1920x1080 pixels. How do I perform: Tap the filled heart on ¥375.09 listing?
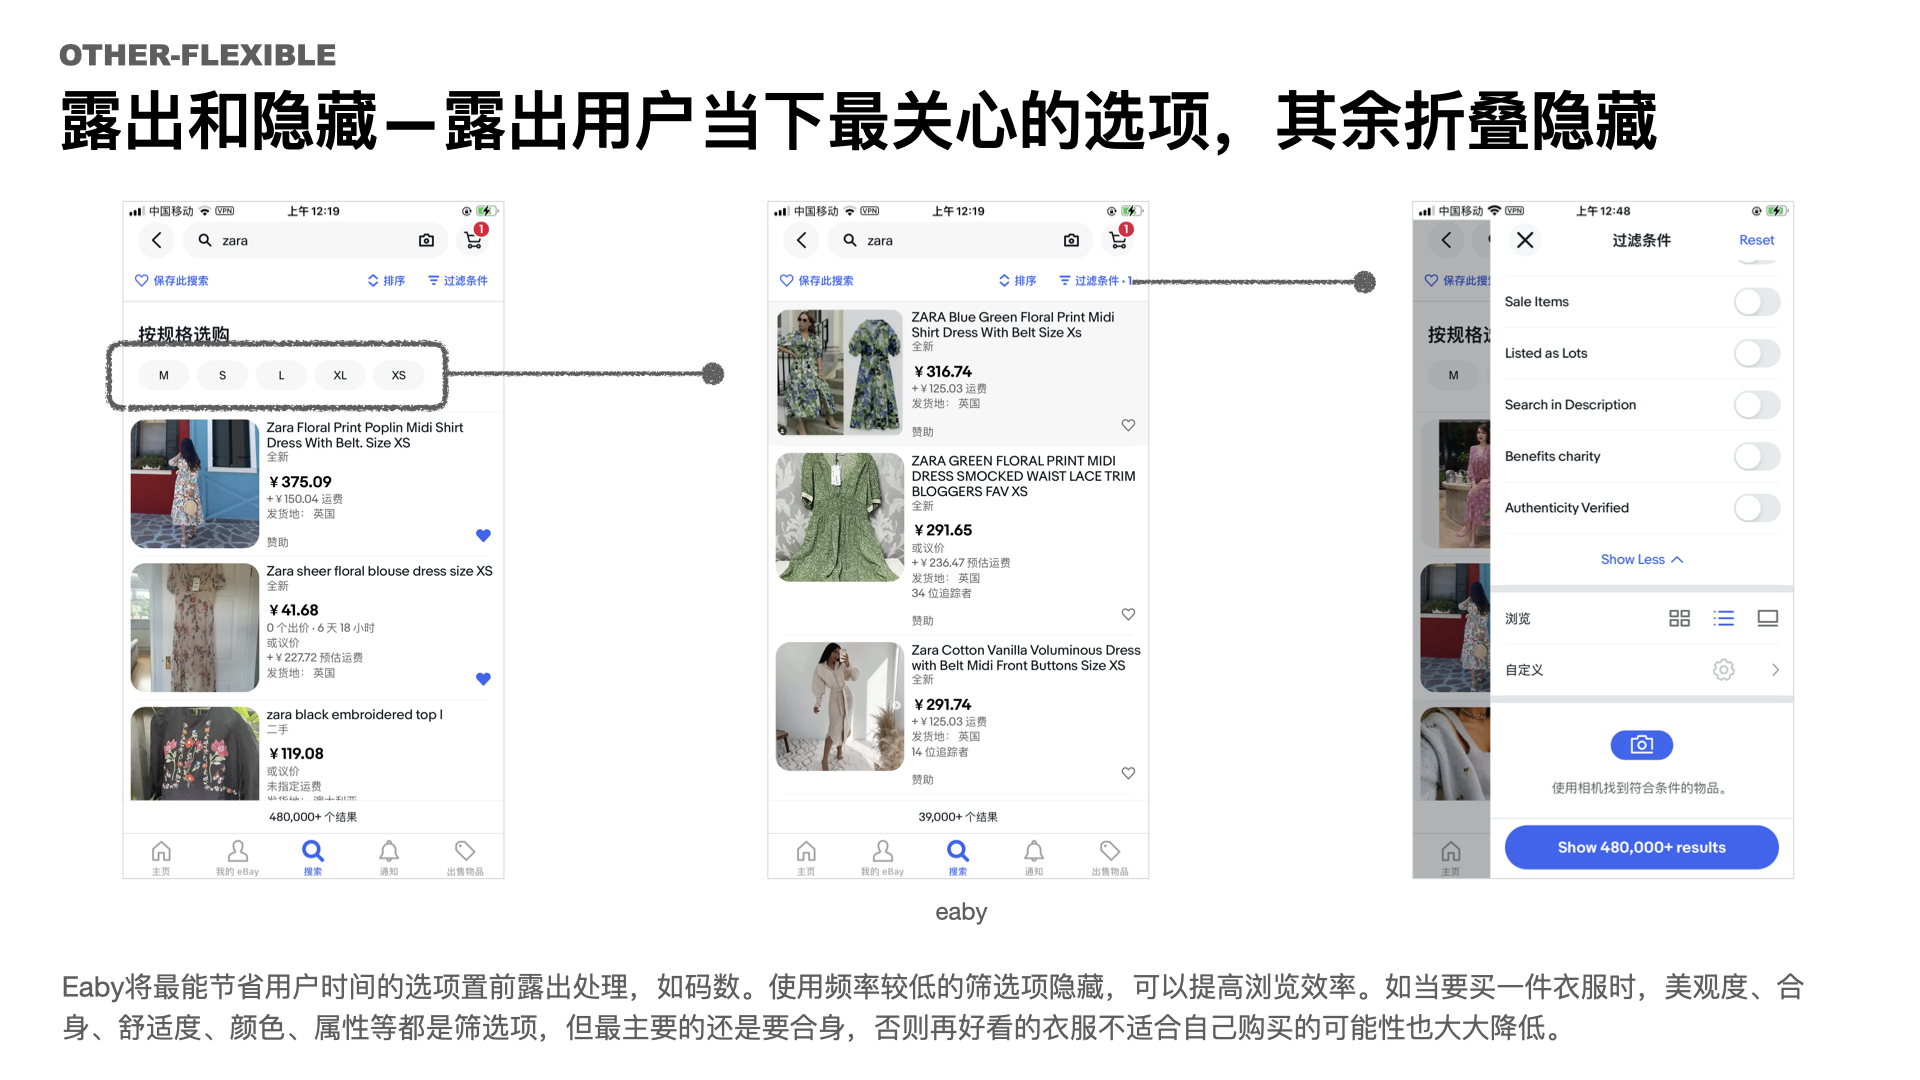pyautogui.click(x=483, y=535)
